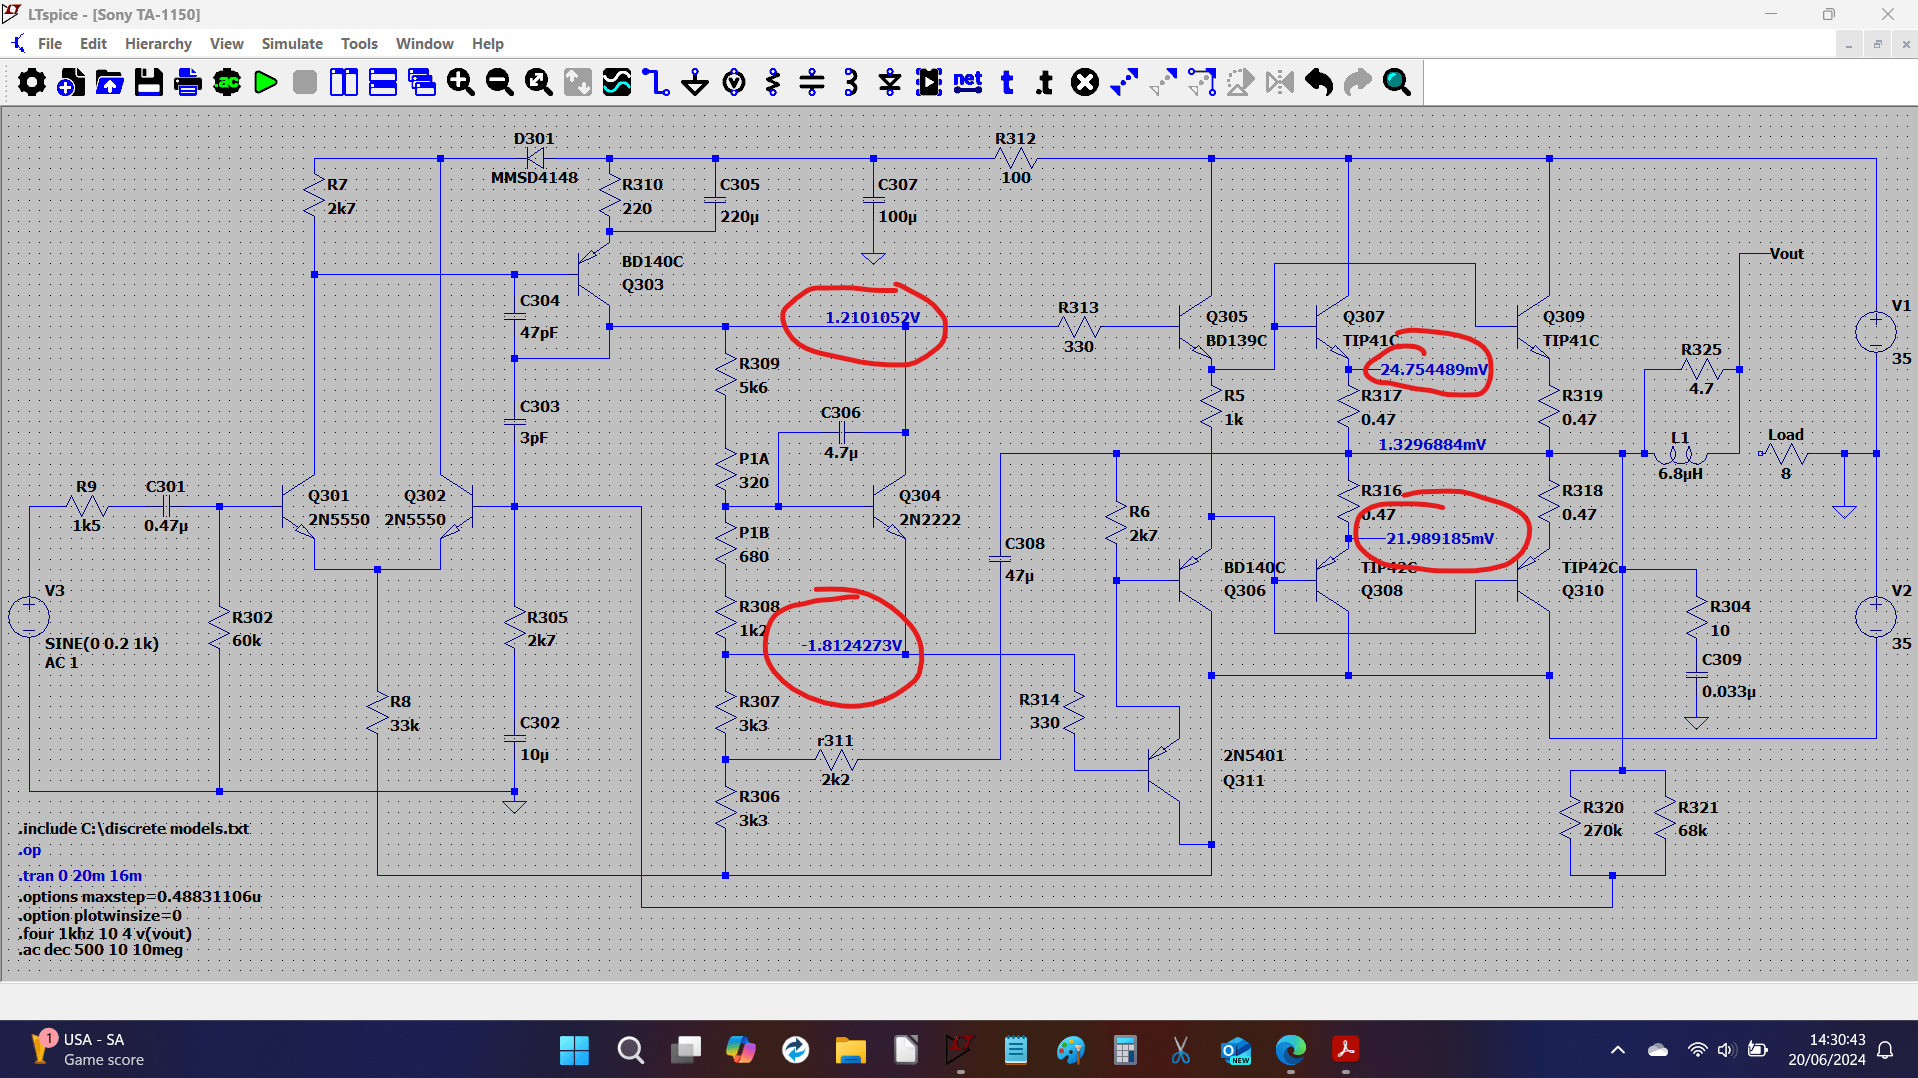1918x1078 pixels.
Task: Select the Net label tool
Action: coord(968,82)
